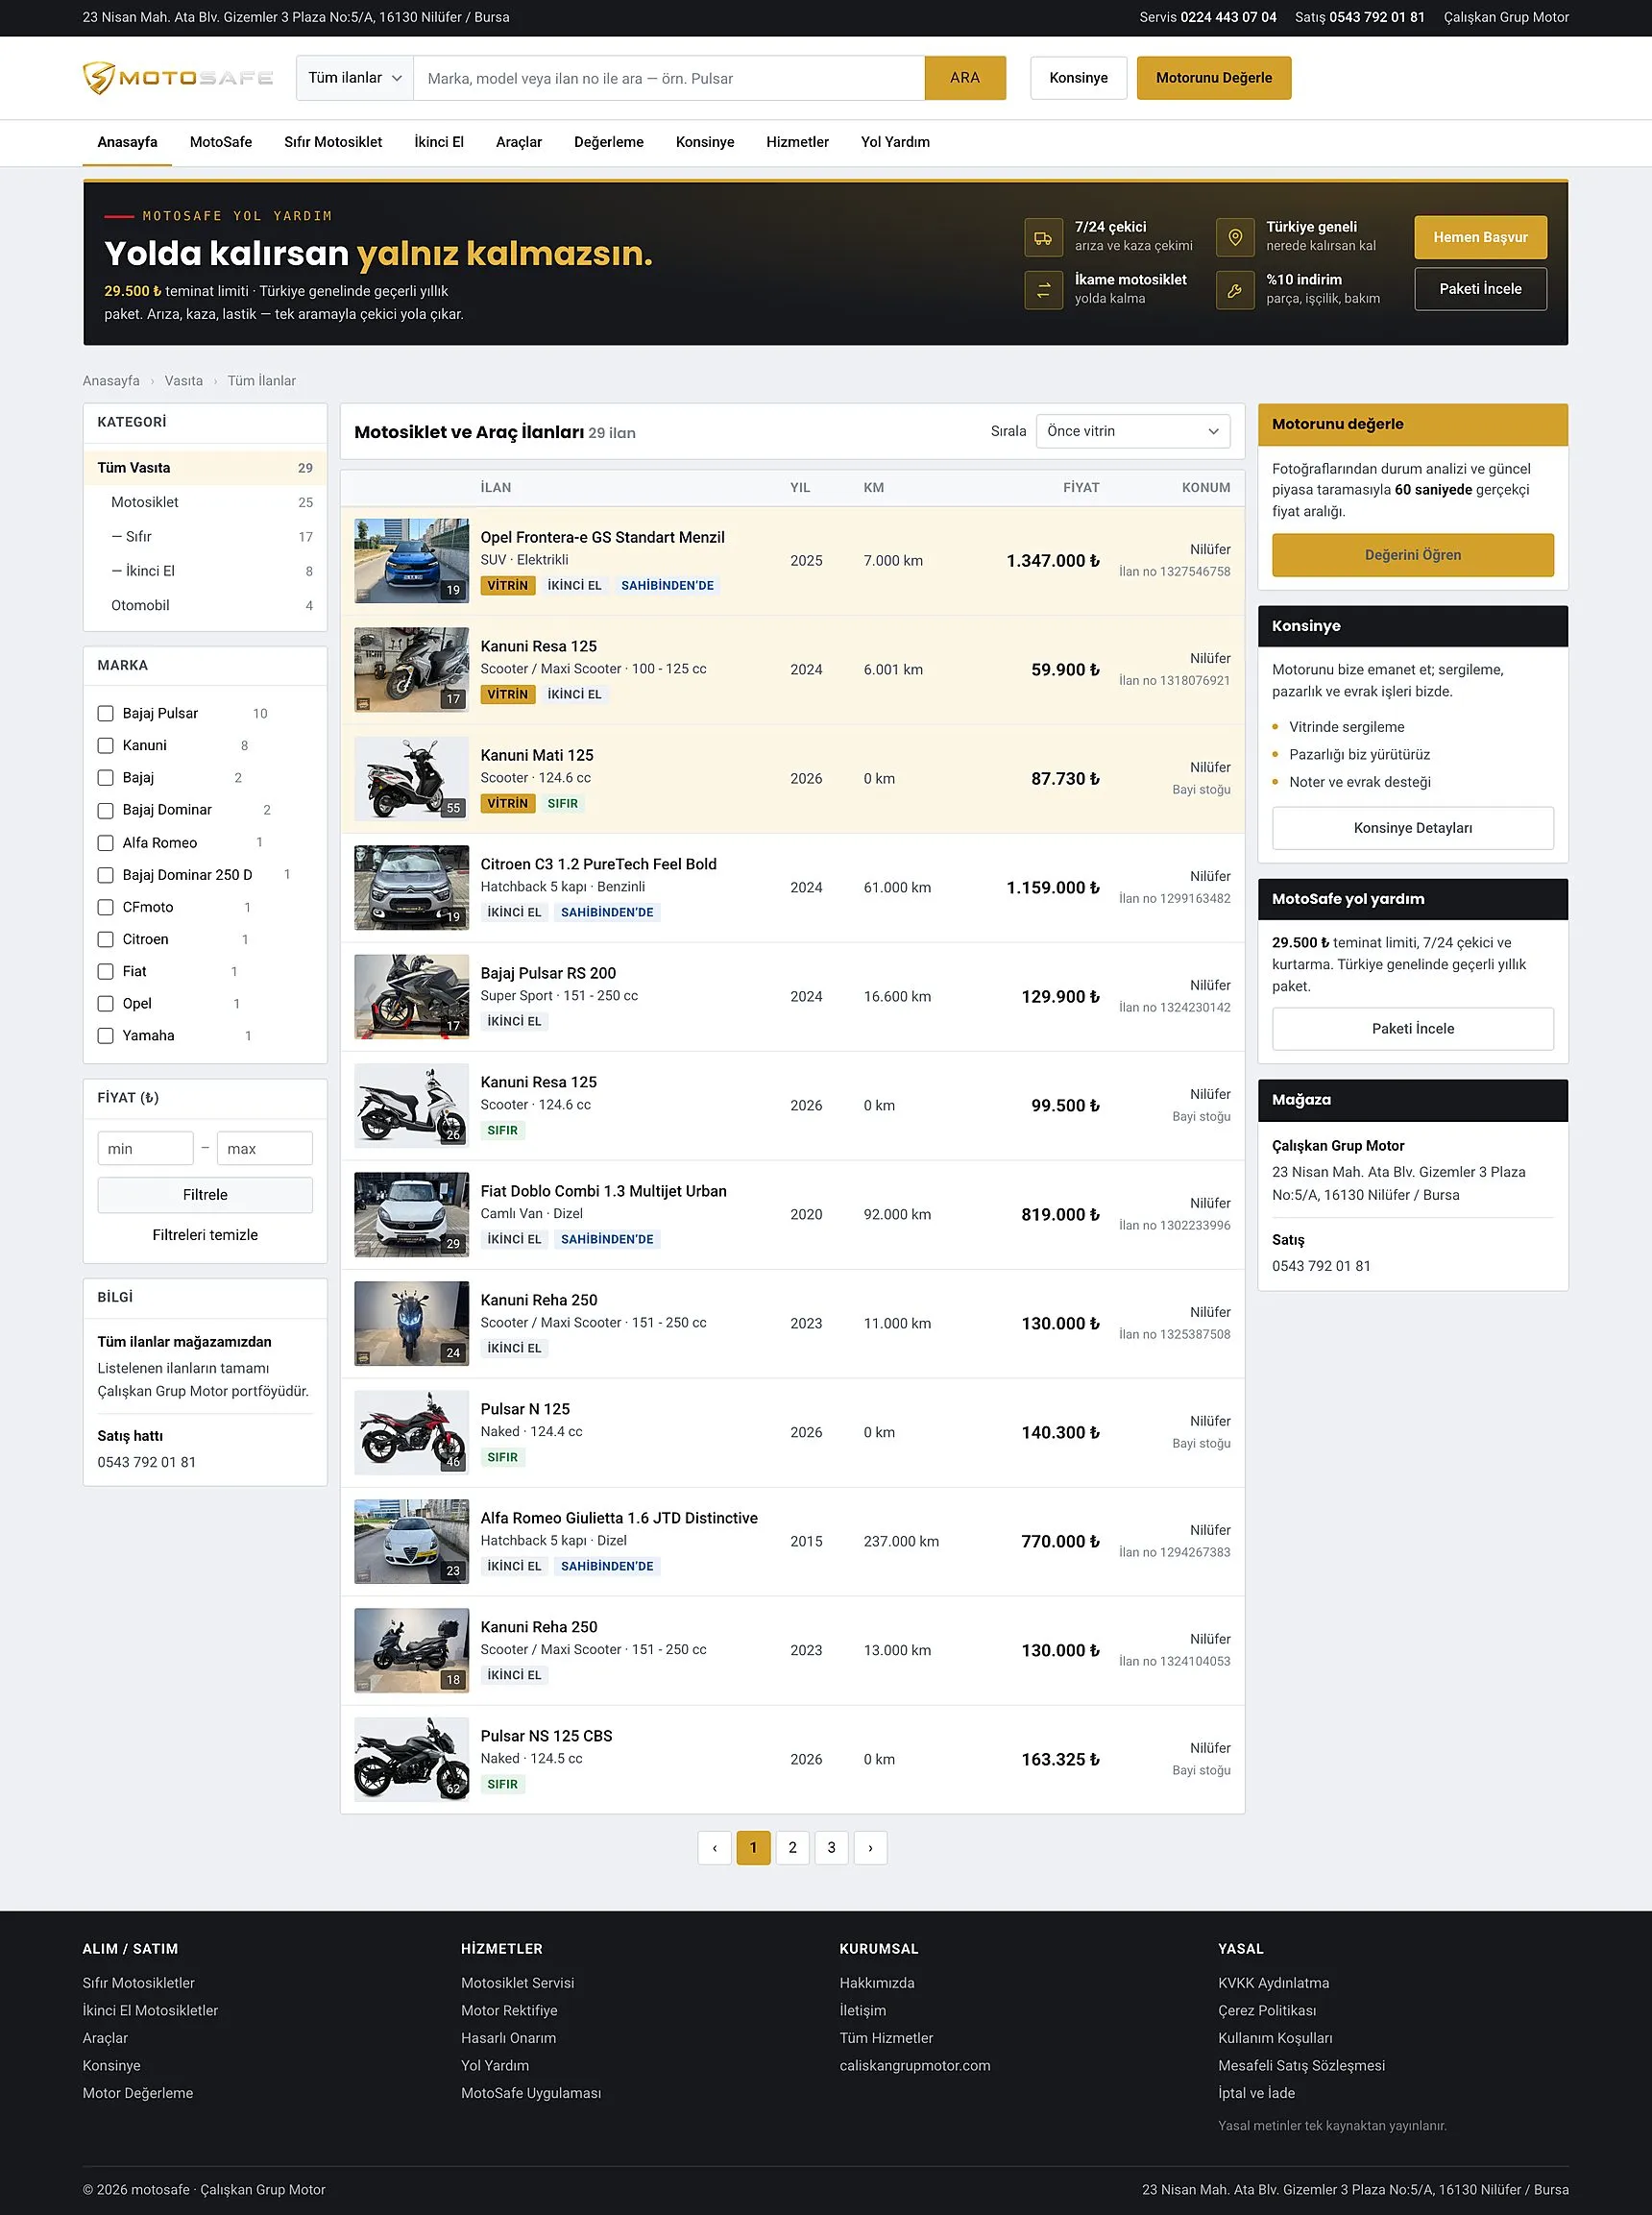The height and width of the screenshot is (2215, 1652).
Task: Toggle the Opel checkbox
Action: point(105,1003)
